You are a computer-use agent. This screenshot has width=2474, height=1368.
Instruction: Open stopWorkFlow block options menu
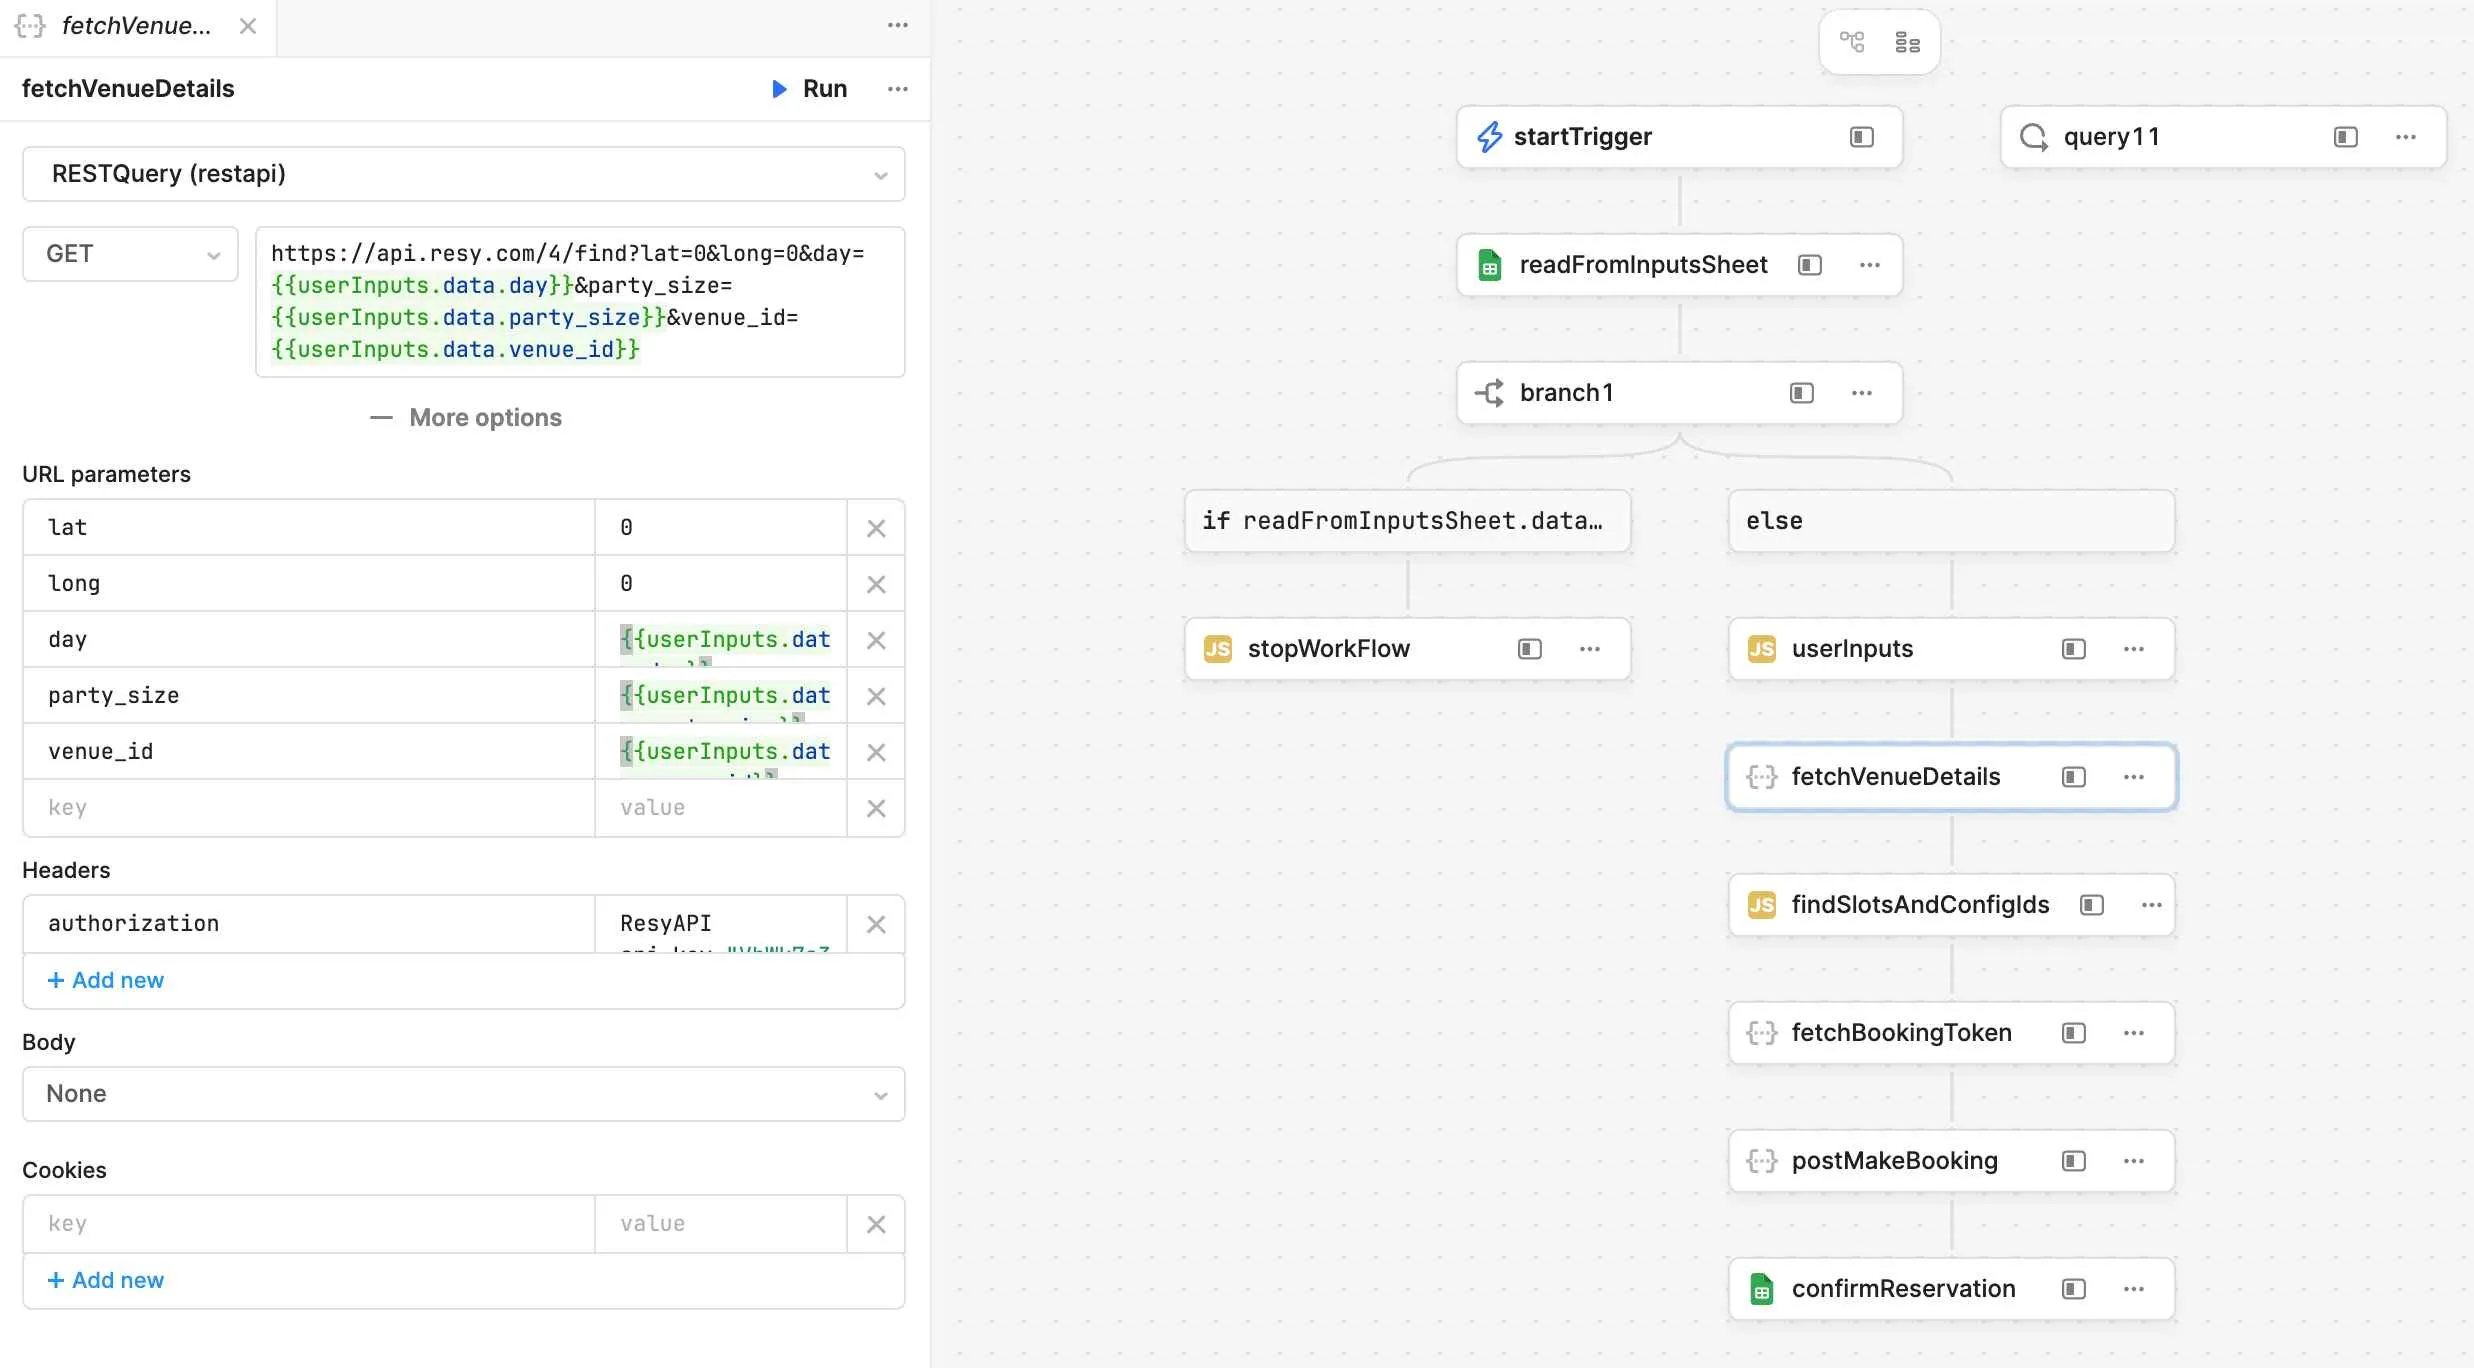(x=1590, y=649)
